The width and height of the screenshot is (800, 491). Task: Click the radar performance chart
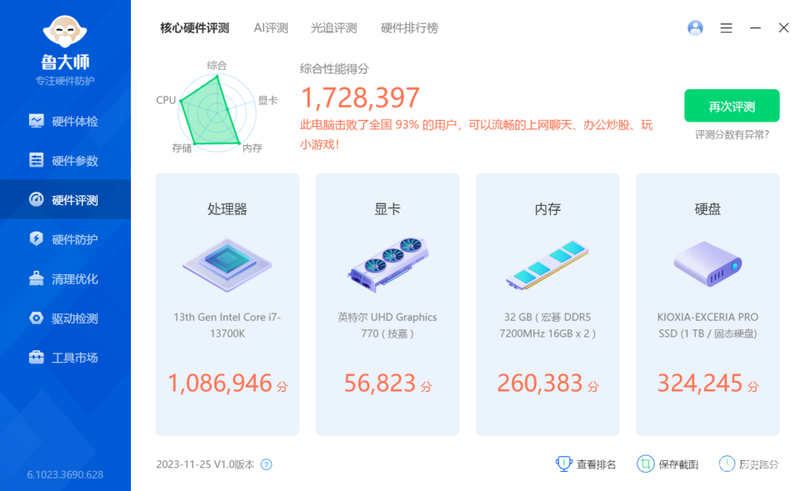tap(217, 113)
